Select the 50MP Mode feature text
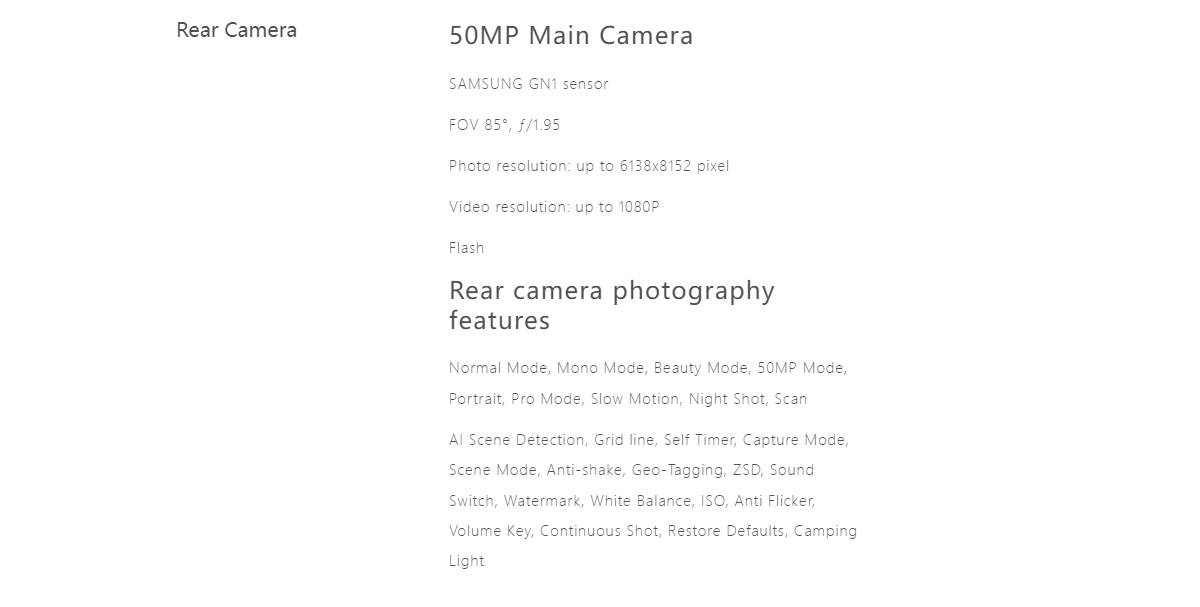1200x607 pixels. 800,368
